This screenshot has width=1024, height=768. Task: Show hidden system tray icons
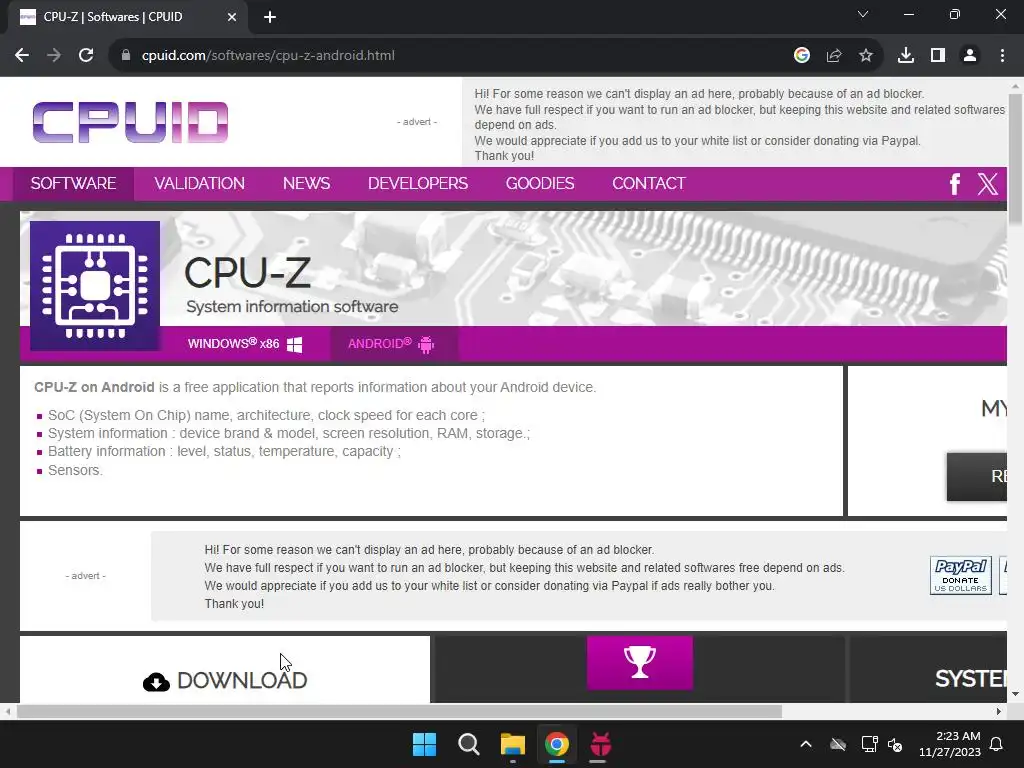[x=806, y=744]
